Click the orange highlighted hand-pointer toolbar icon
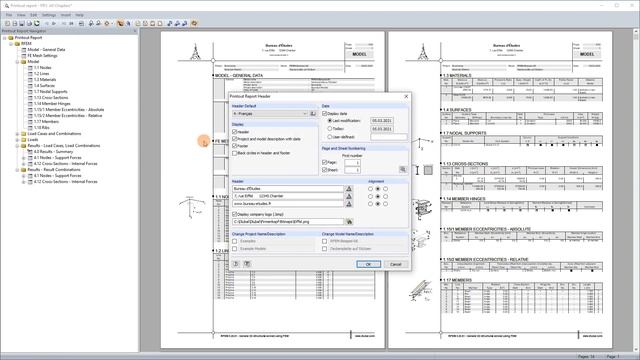The width and height of the screenshot is (640, 360). [120, 24]
